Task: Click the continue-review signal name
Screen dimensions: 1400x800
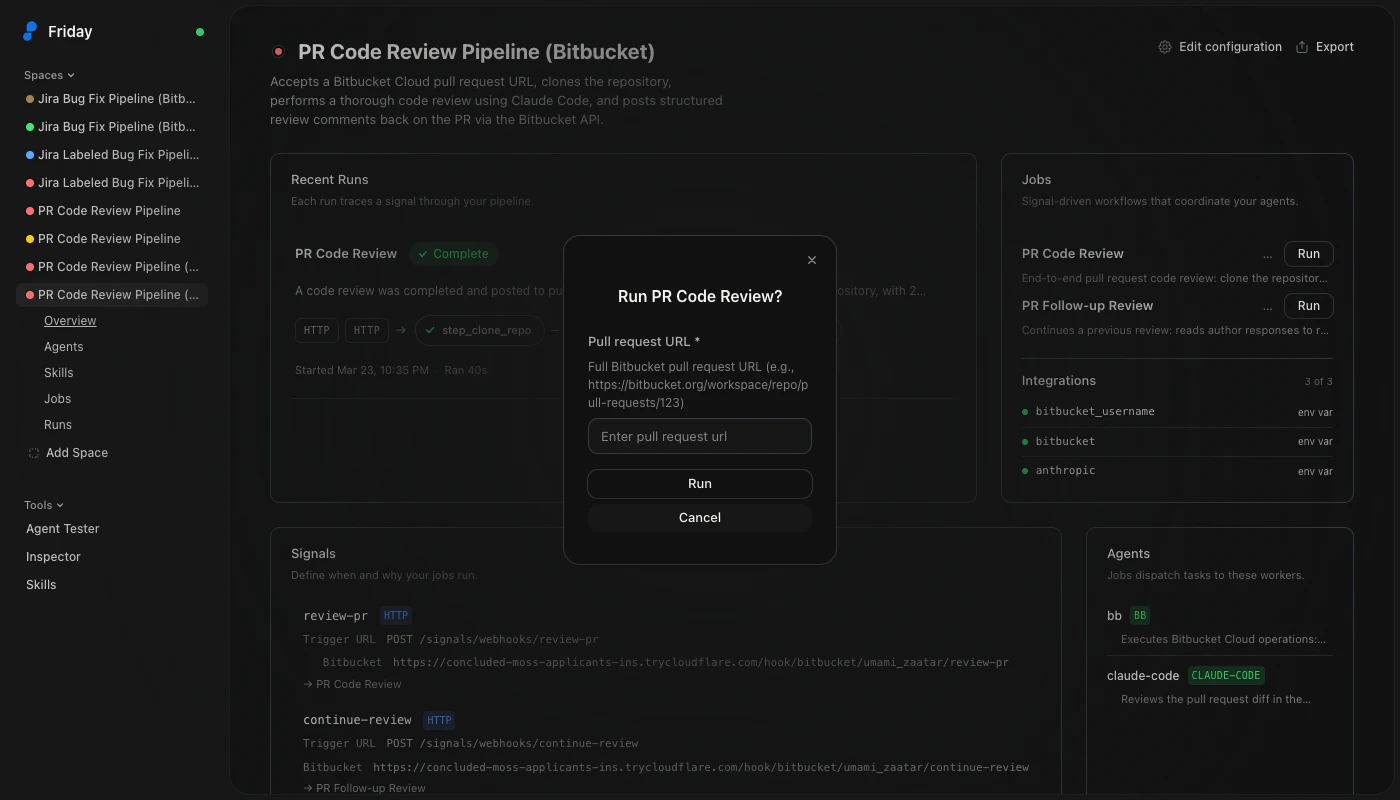Action: 357,720
